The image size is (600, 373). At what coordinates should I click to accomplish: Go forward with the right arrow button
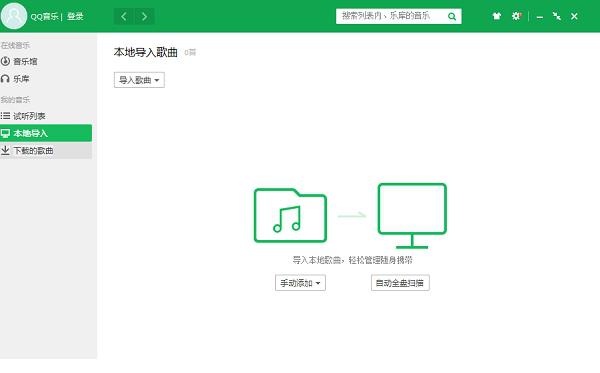(144, 16)
